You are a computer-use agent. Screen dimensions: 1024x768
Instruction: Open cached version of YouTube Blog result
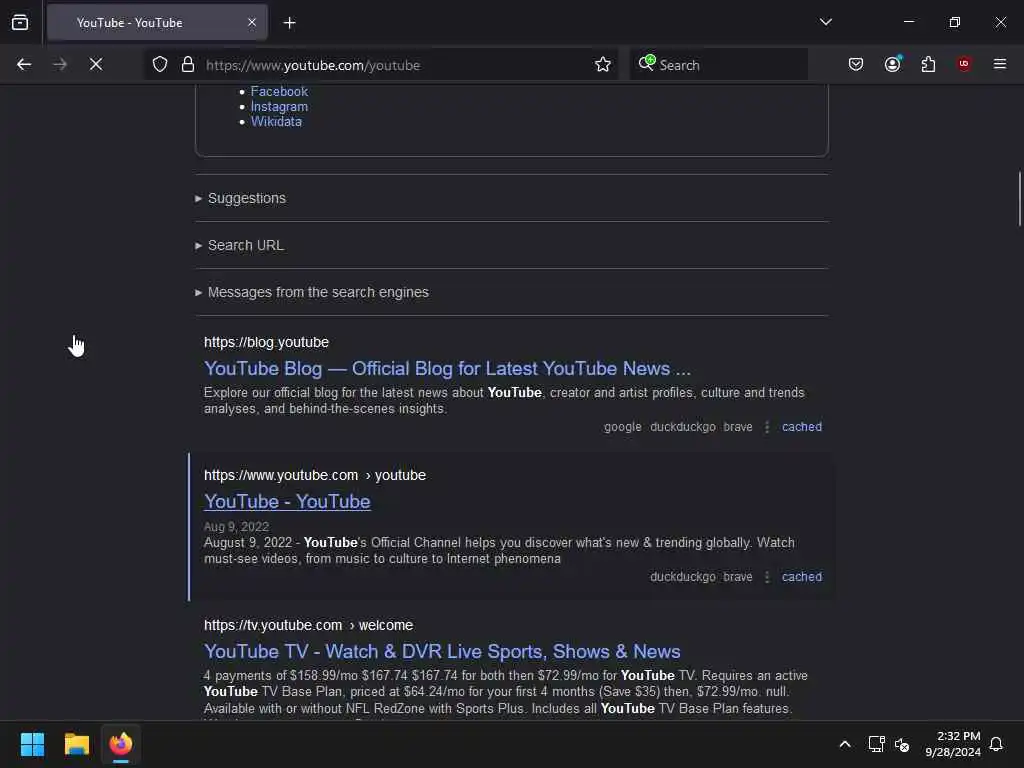pos(802,426)
